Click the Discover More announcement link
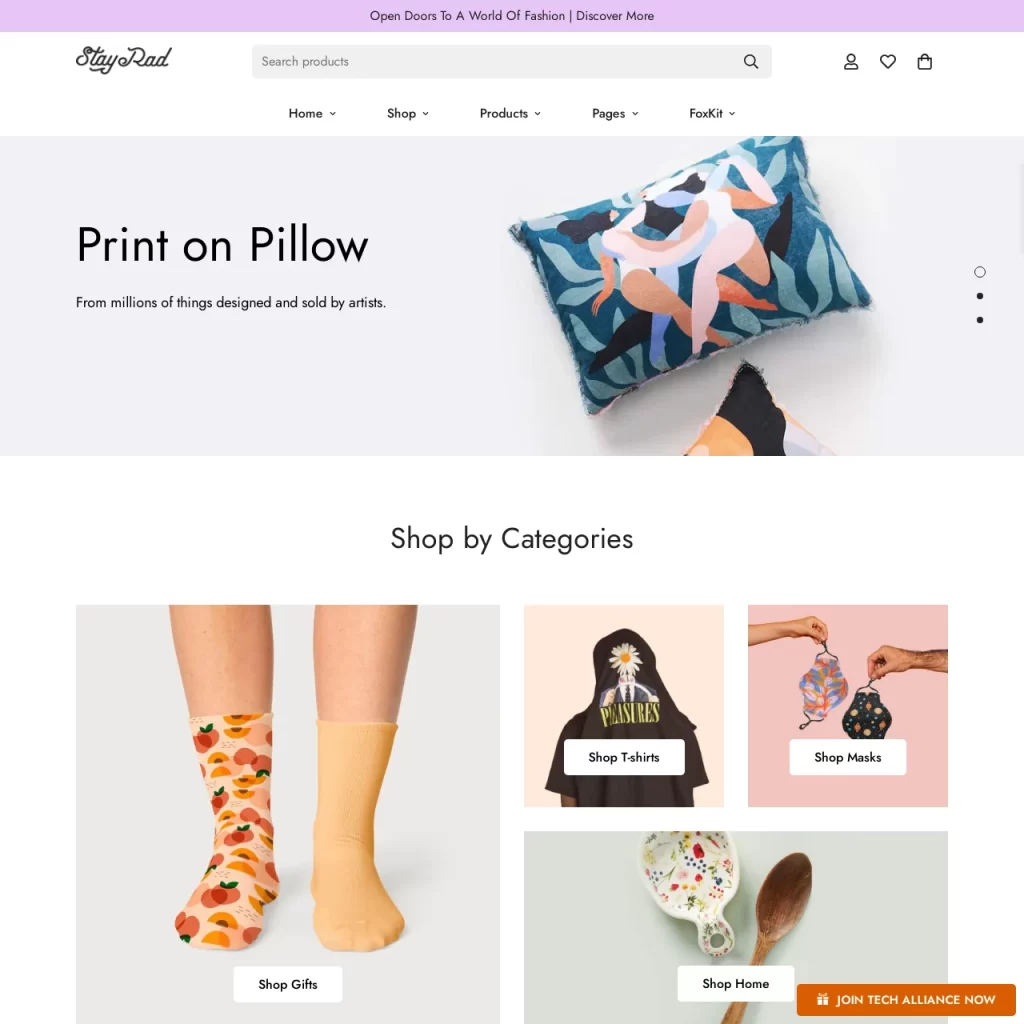 click(615, 16)
